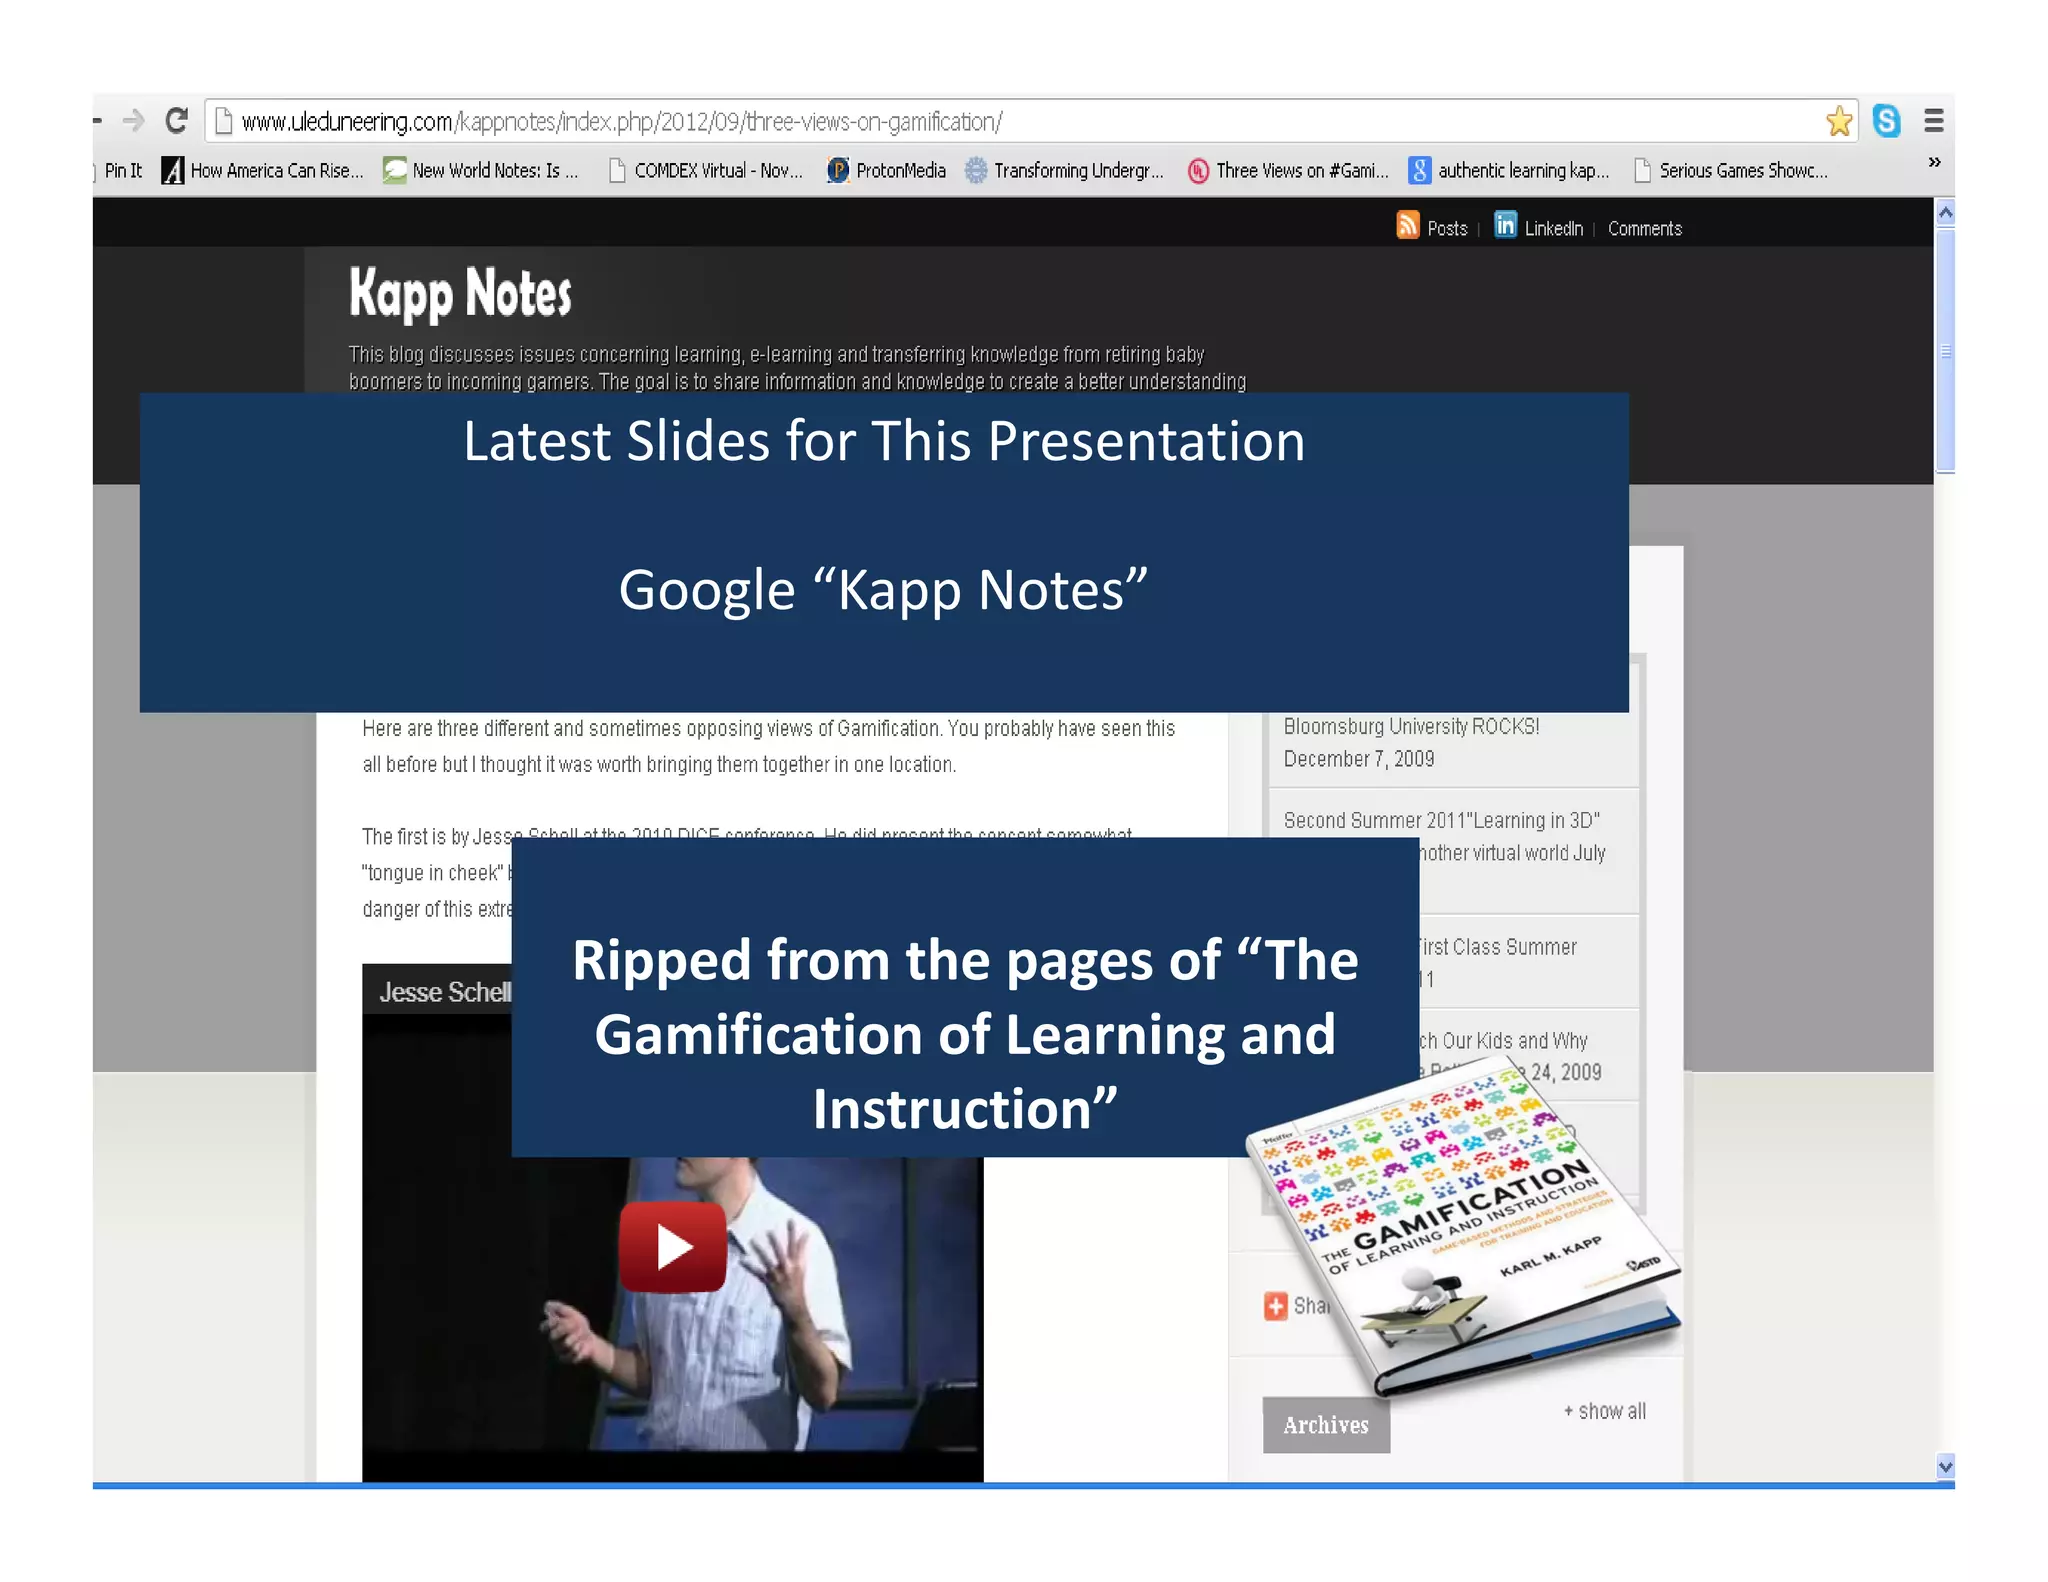Click the Gamification book cover image

point(1463,1226)
